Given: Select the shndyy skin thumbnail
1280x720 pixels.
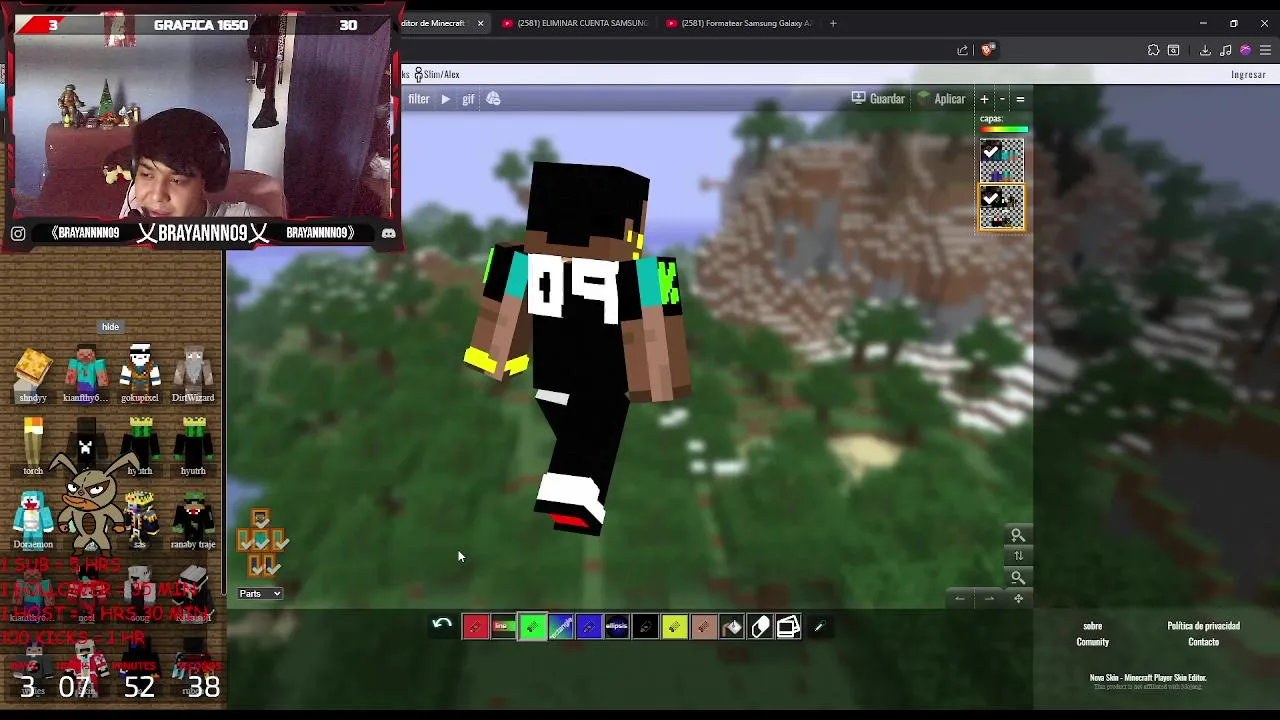Looking at the screenshot, I should point(33,375).
